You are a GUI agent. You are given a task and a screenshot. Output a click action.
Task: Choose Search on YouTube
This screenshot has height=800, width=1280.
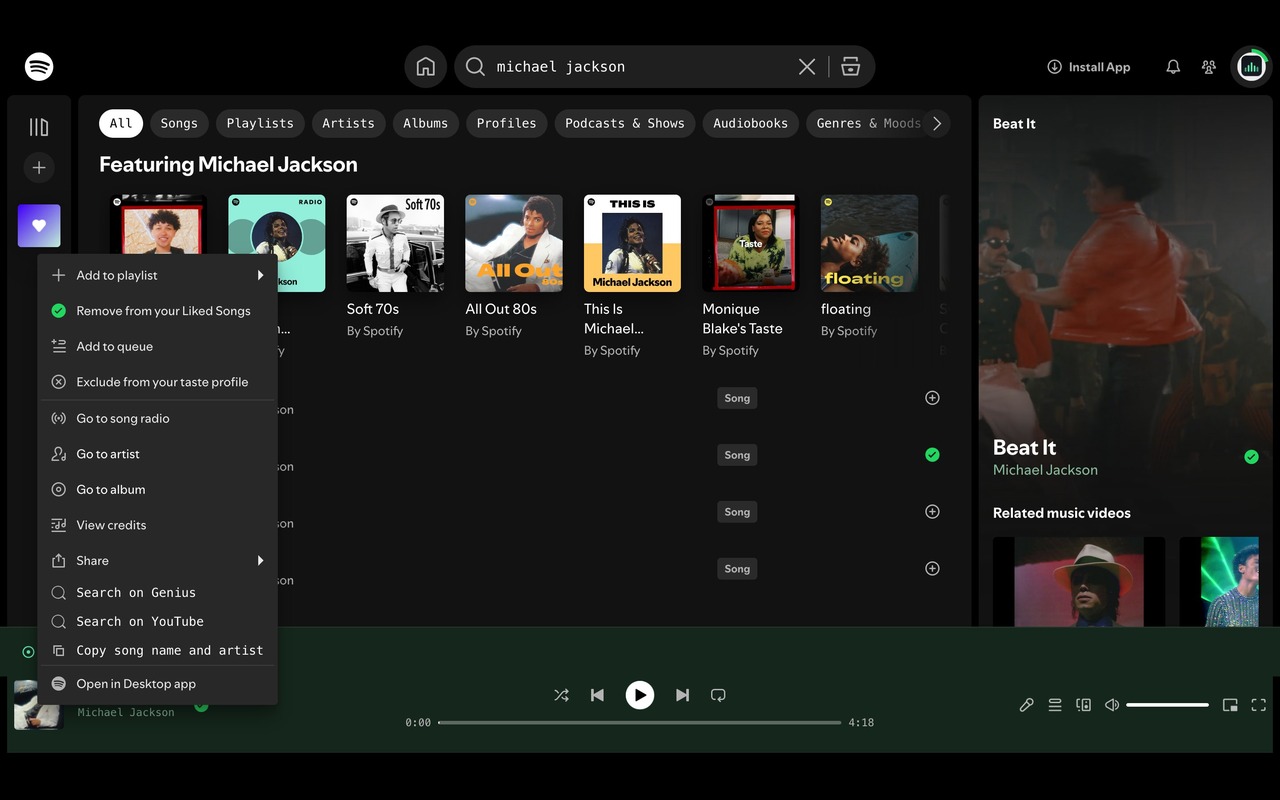[157, 621]
